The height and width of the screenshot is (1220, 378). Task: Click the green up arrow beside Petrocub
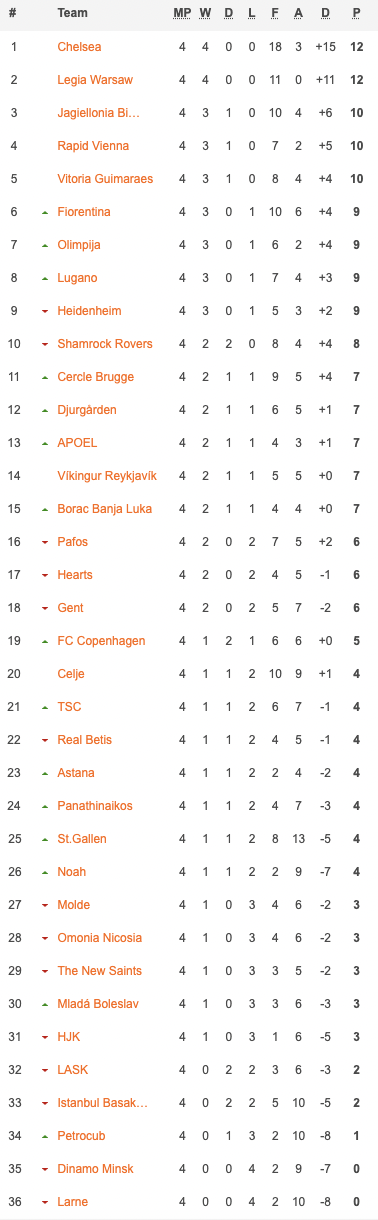click(x=44, y=1136)
